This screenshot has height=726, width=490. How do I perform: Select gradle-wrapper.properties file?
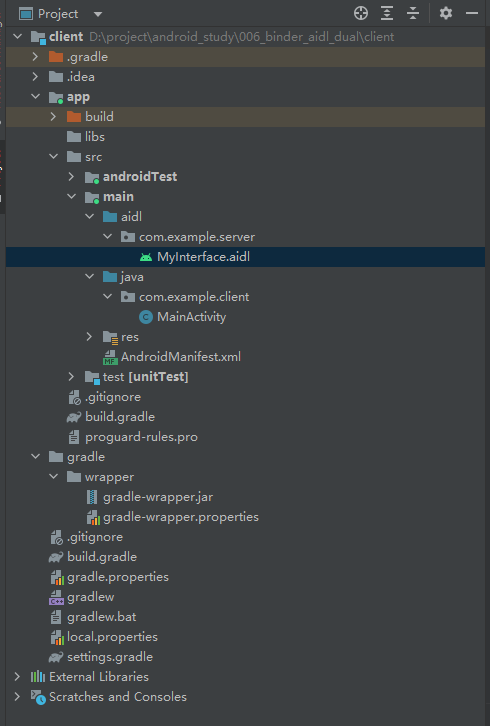coord(181,517)
